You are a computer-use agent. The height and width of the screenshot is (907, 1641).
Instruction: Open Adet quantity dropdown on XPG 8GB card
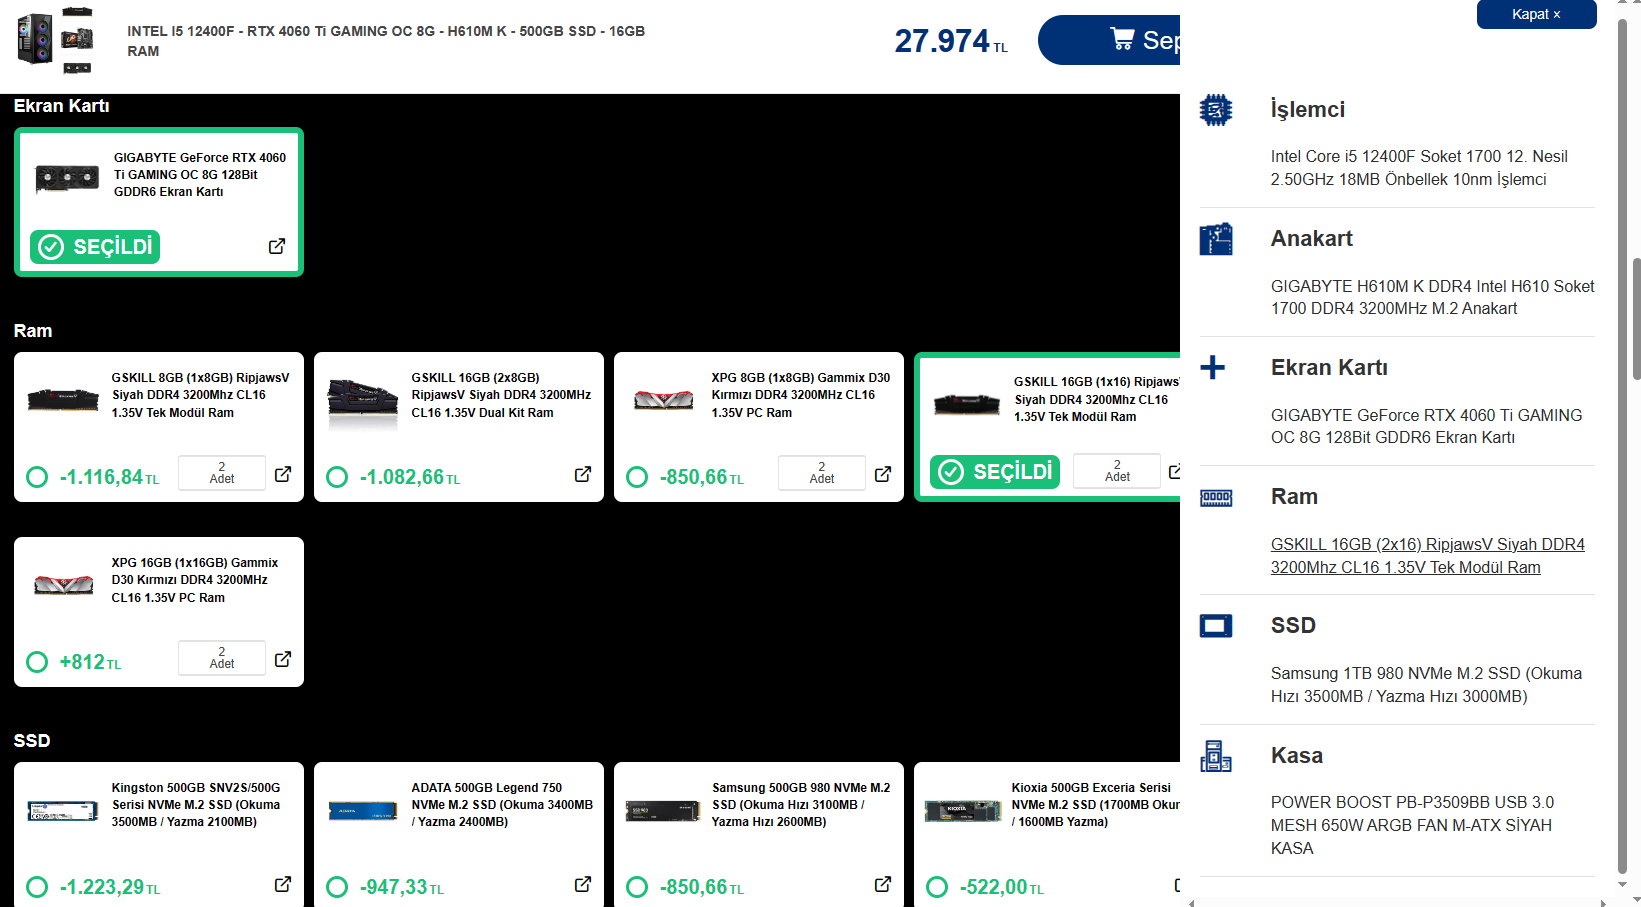[x=822, y=473]
